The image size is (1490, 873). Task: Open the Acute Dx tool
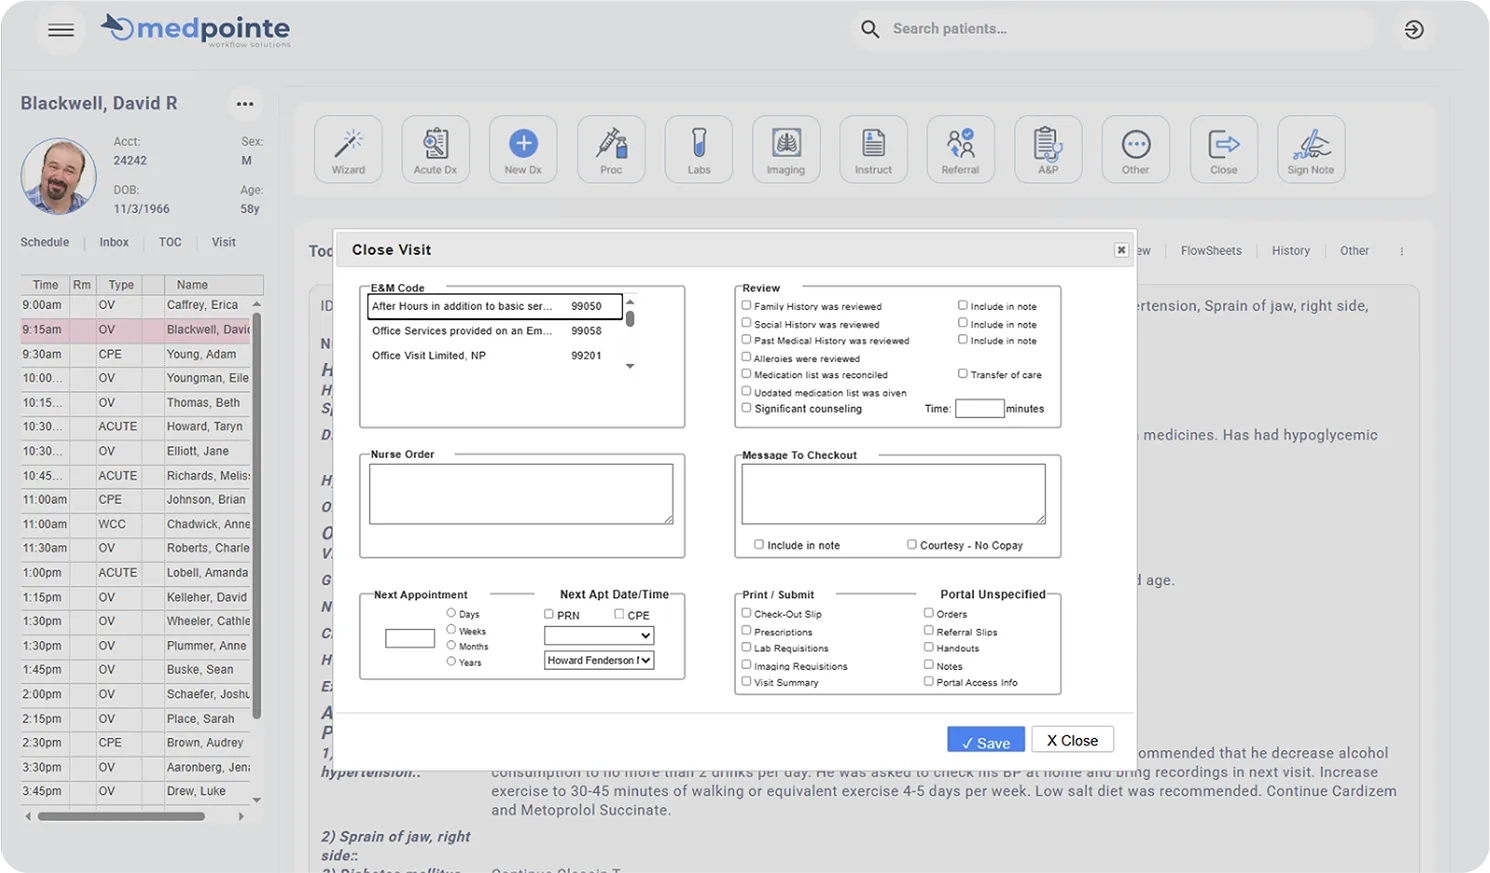(435, 149)
